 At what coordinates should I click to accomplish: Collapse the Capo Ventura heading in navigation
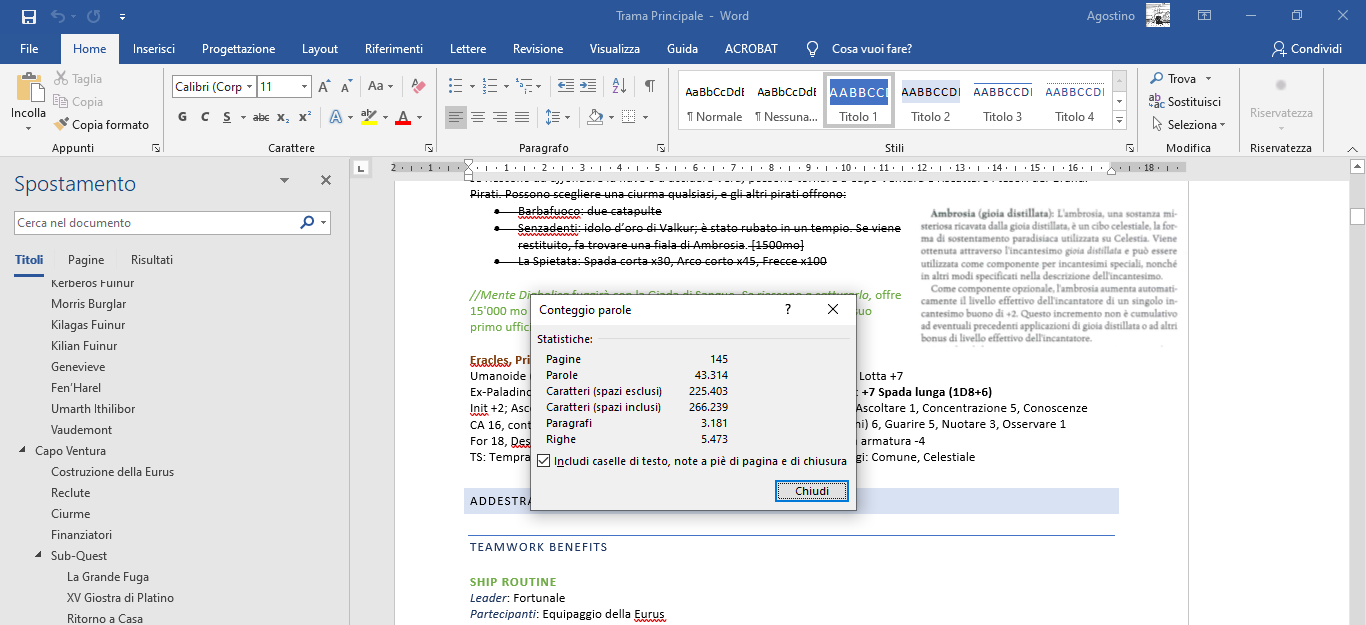pyautogui.click(x=23, y=451)
